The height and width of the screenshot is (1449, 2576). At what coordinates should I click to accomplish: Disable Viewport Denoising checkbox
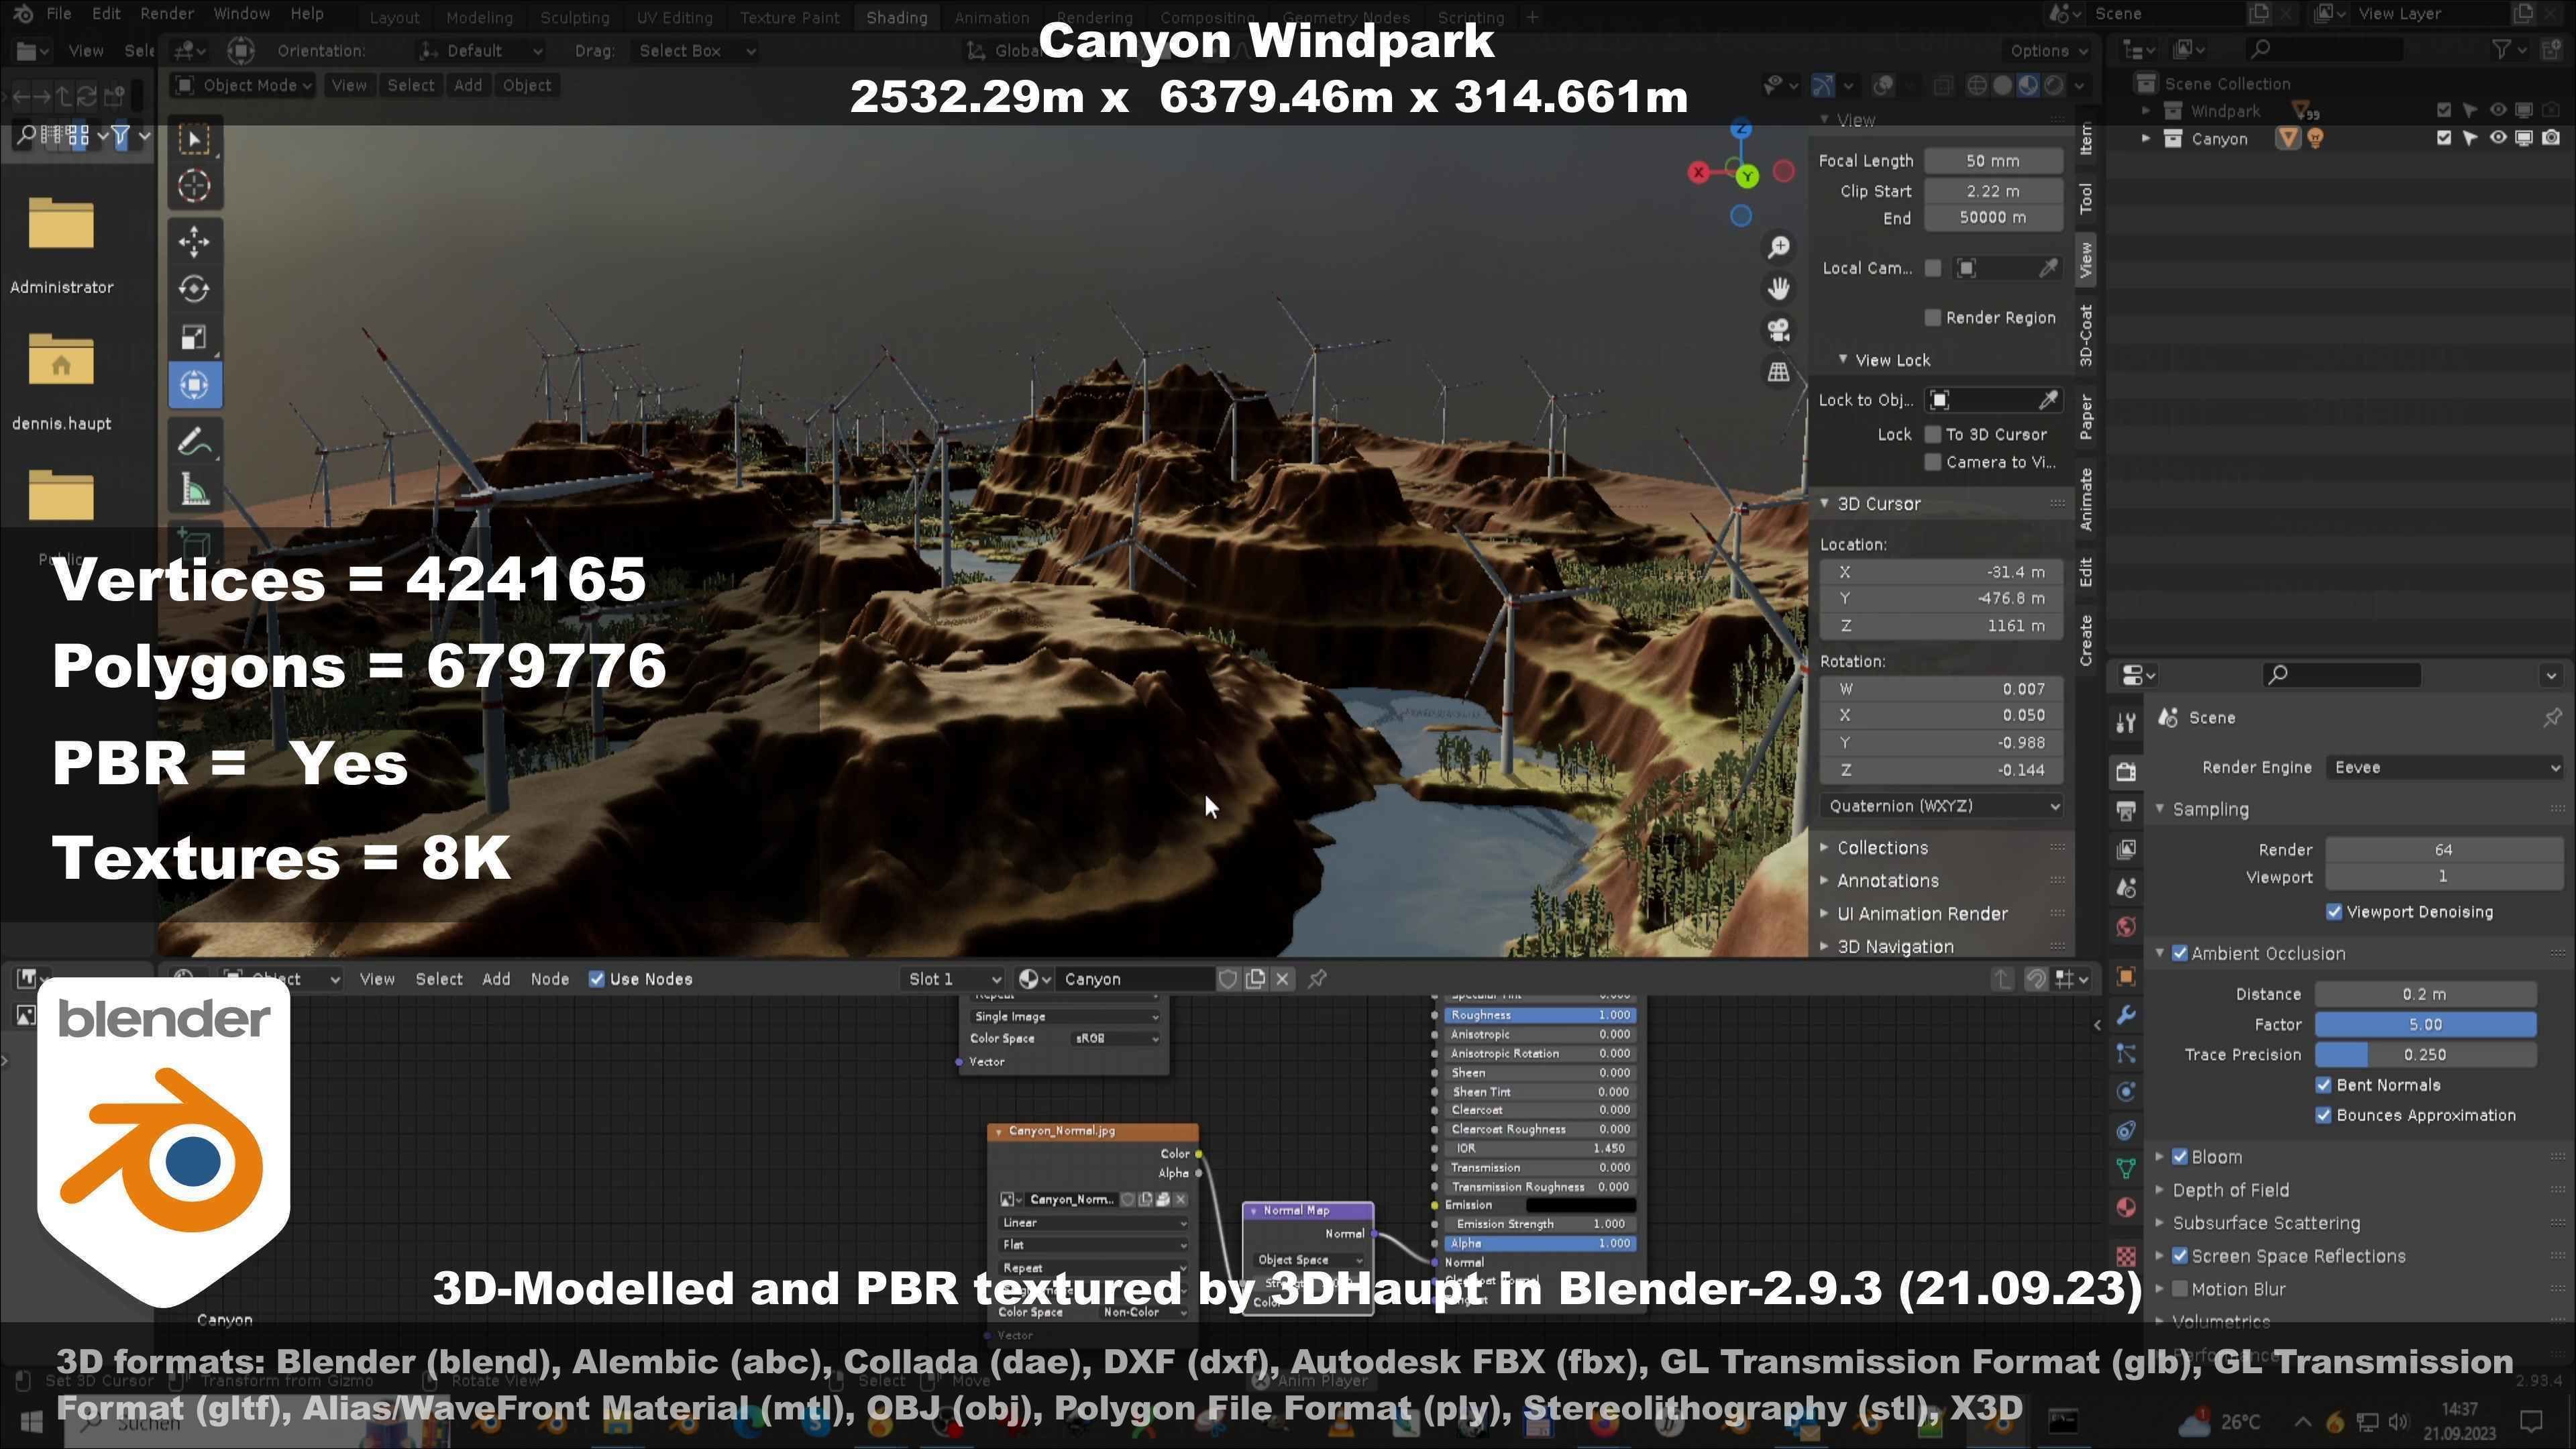pos(2334,912)
